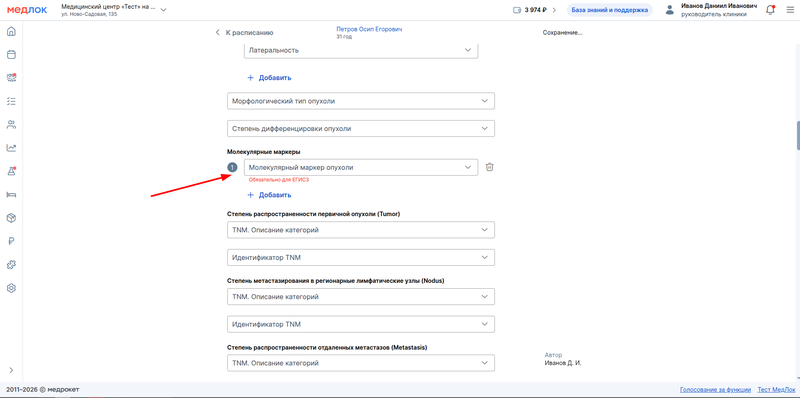Open the patients people sidebar icon

(x=11, y=125)
